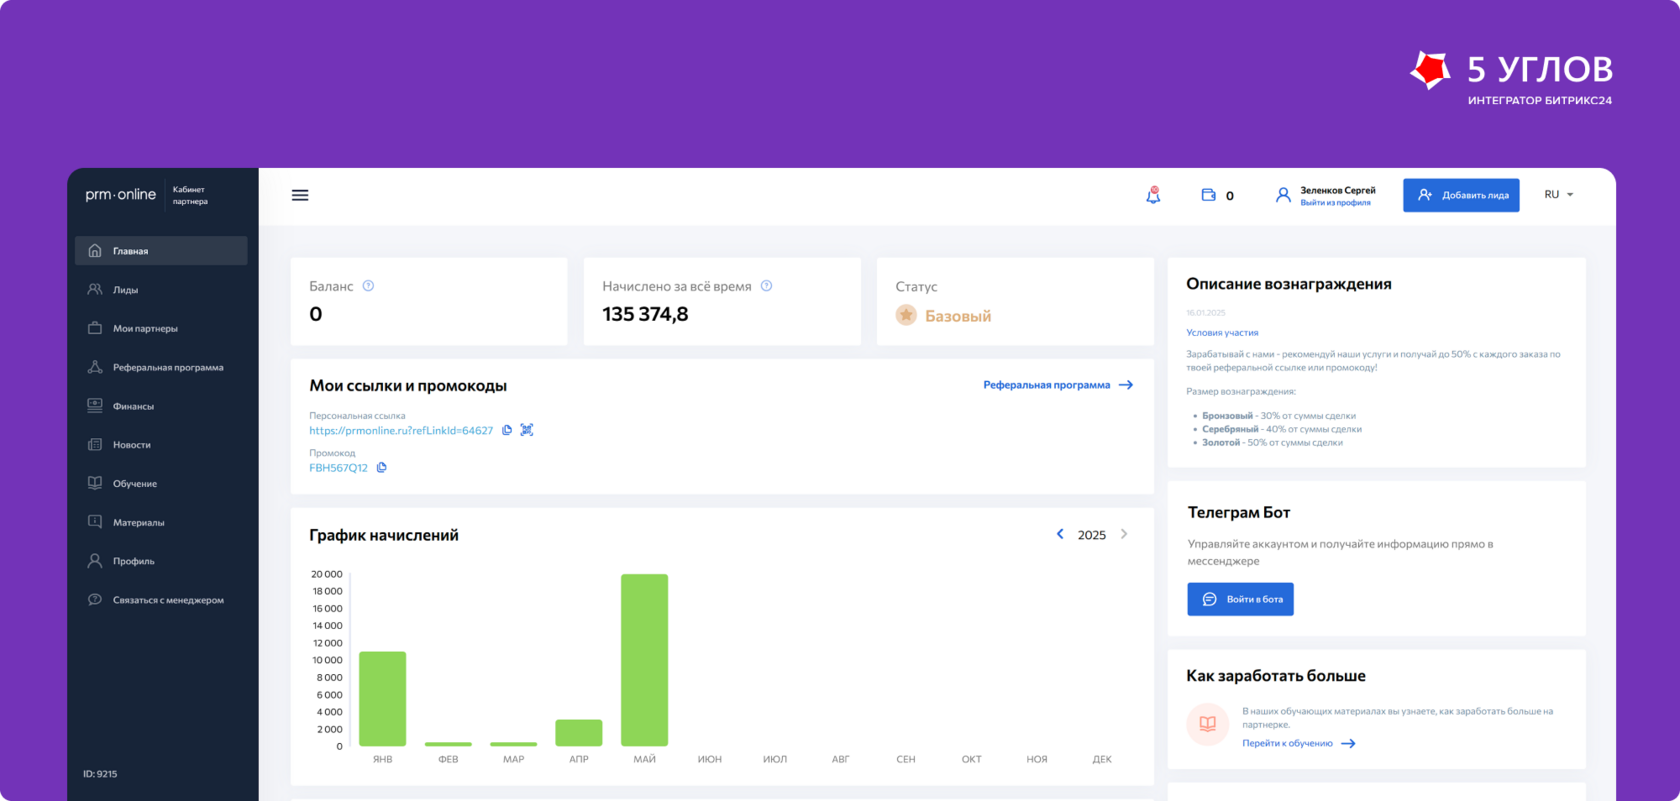
Task: Open the Условия участия link
Action: [x=1222, y=333]
